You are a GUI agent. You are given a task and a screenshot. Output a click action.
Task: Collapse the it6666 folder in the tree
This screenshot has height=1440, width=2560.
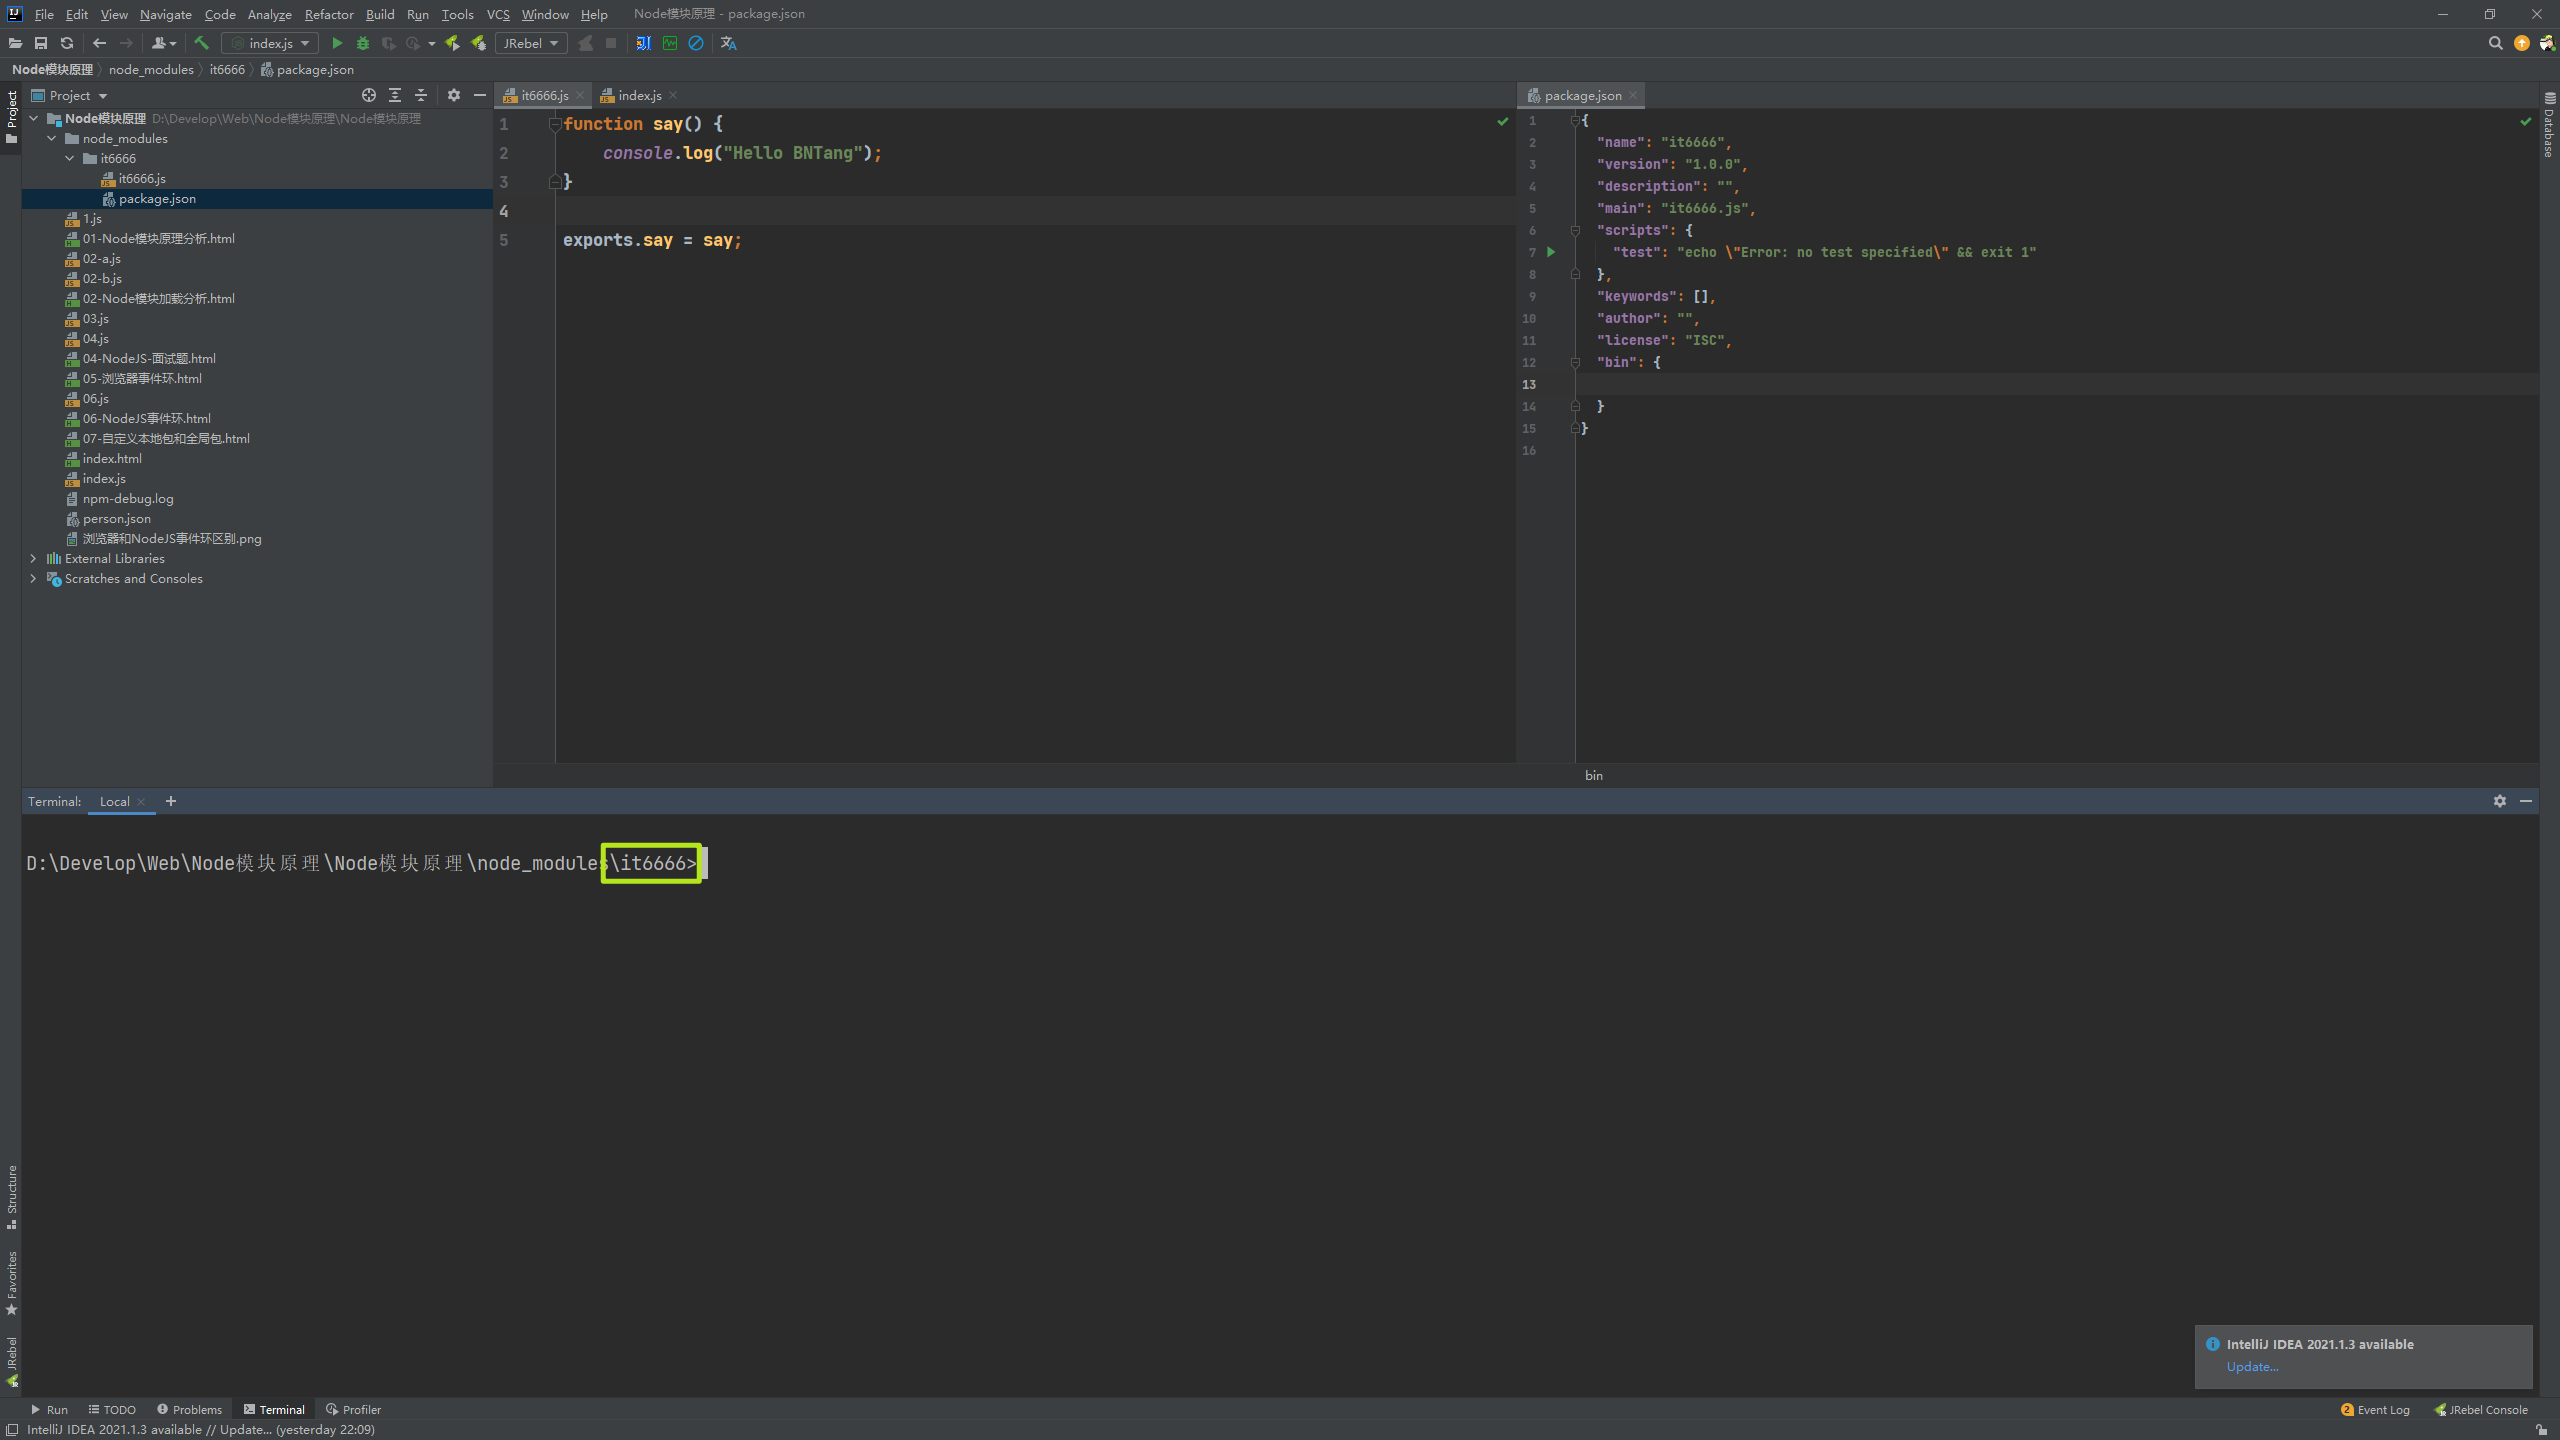pos(69,158)
